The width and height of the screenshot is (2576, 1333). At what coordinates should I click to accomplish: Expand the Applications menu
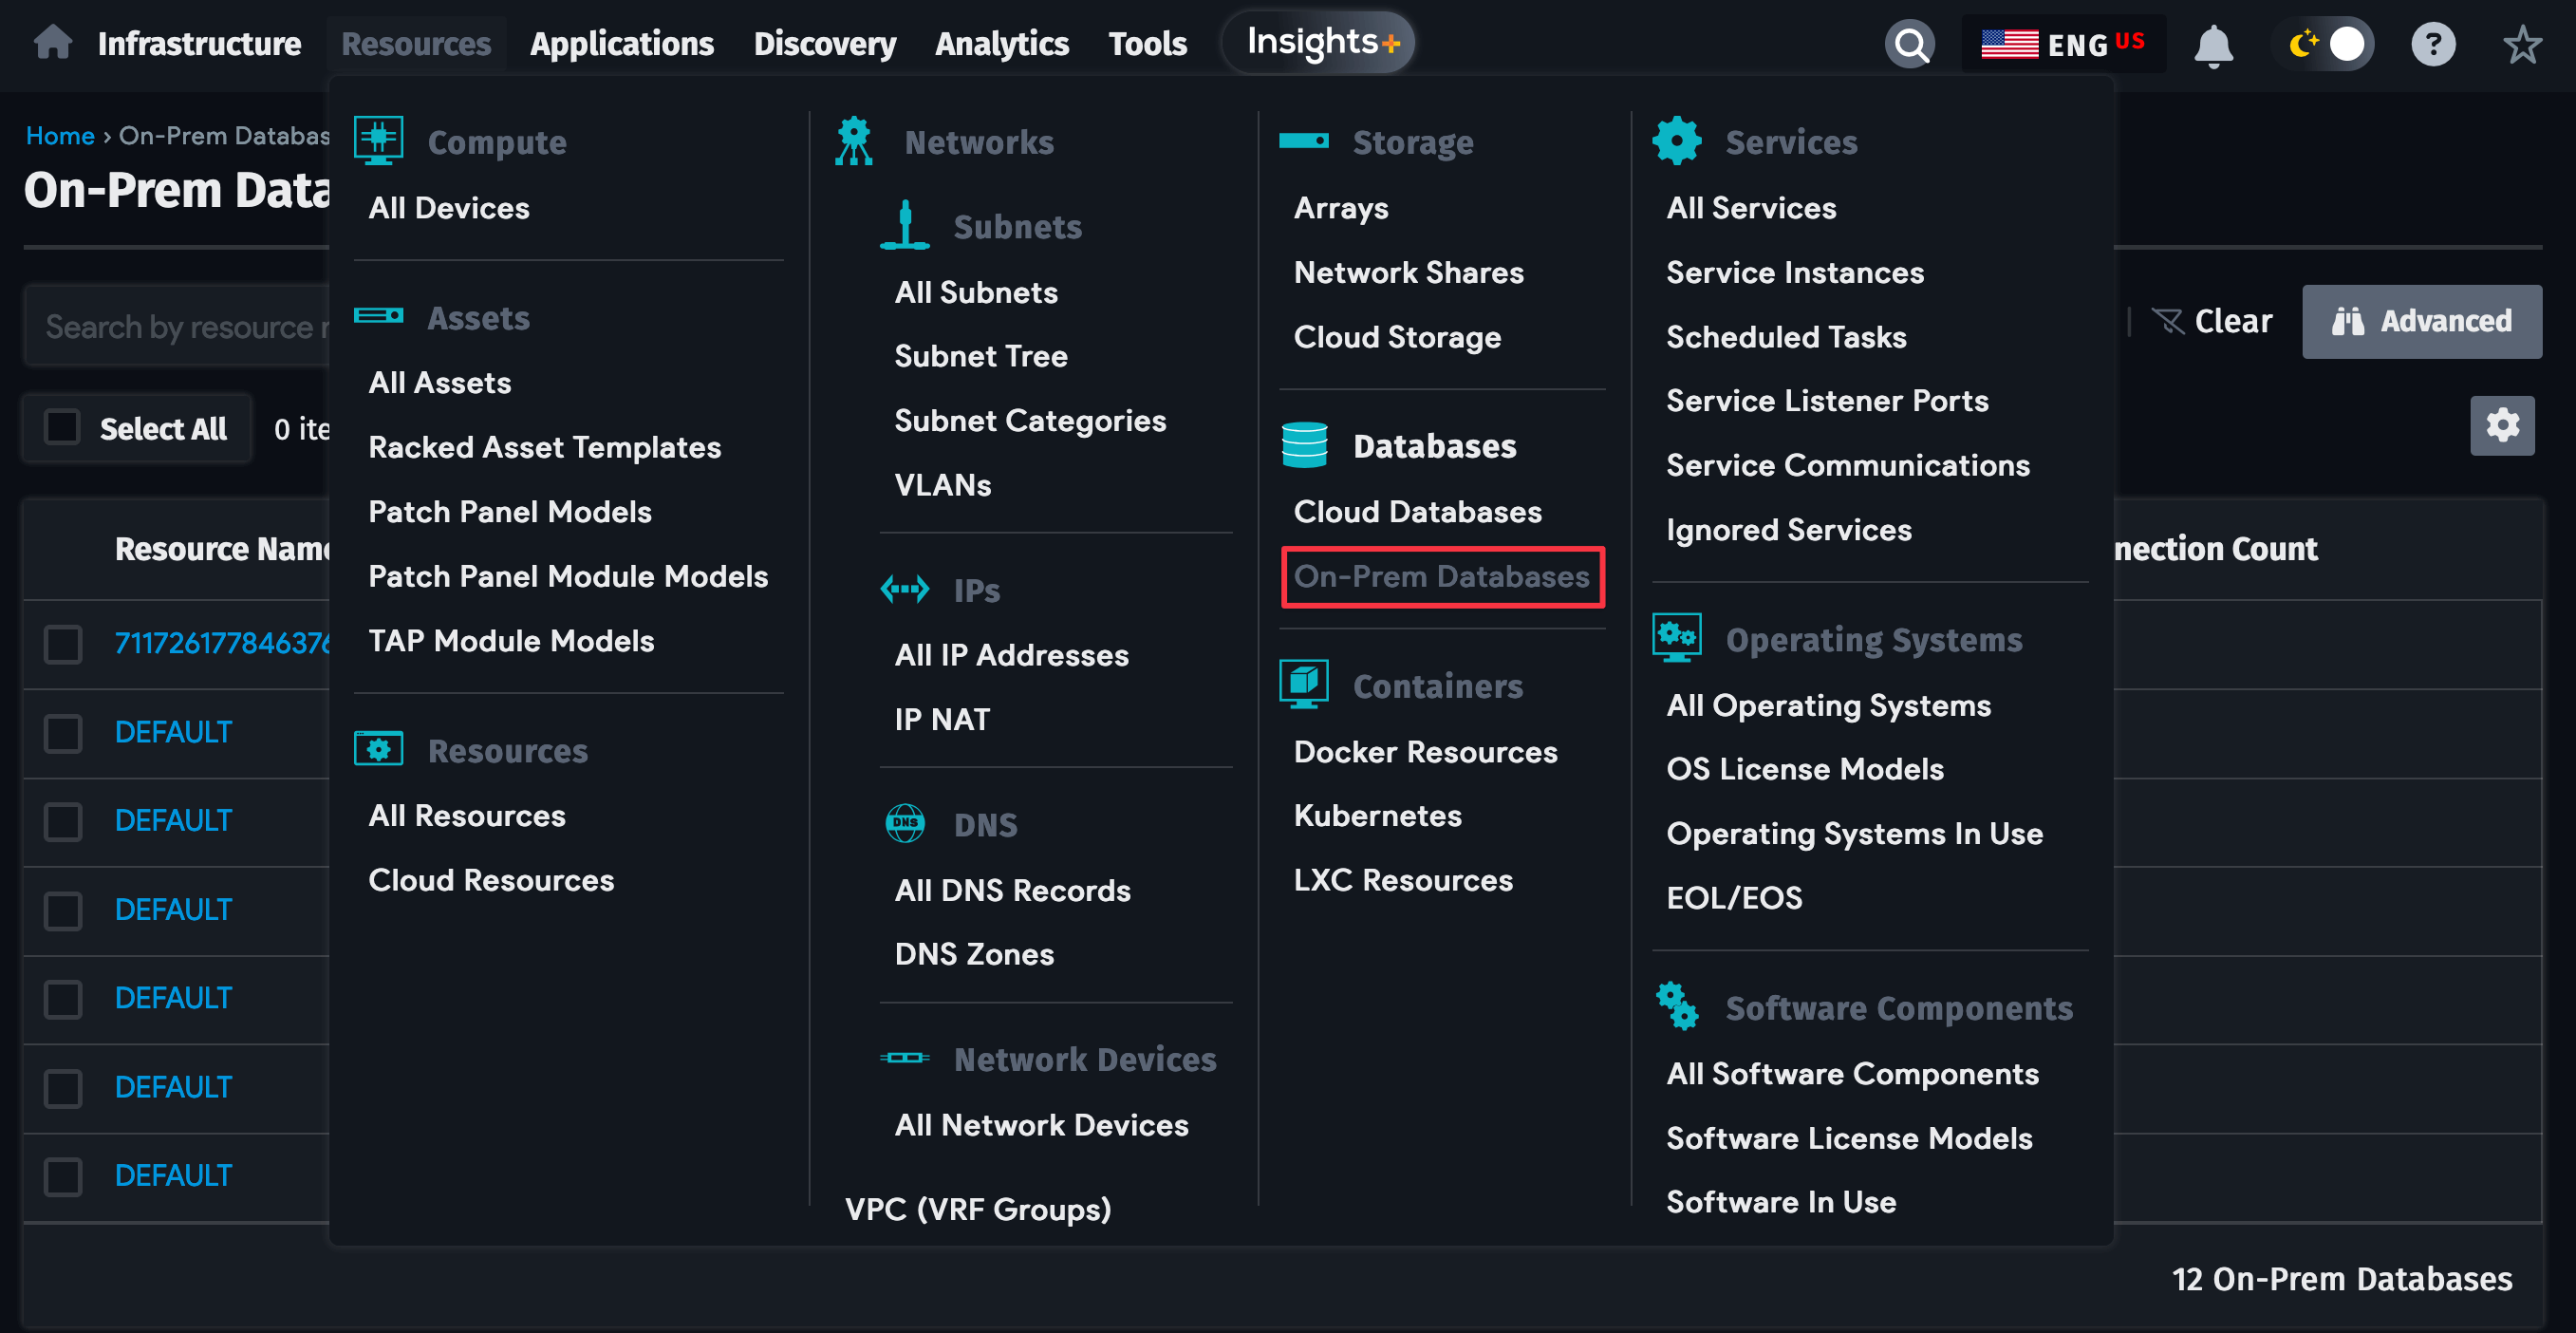coord(621,44)
